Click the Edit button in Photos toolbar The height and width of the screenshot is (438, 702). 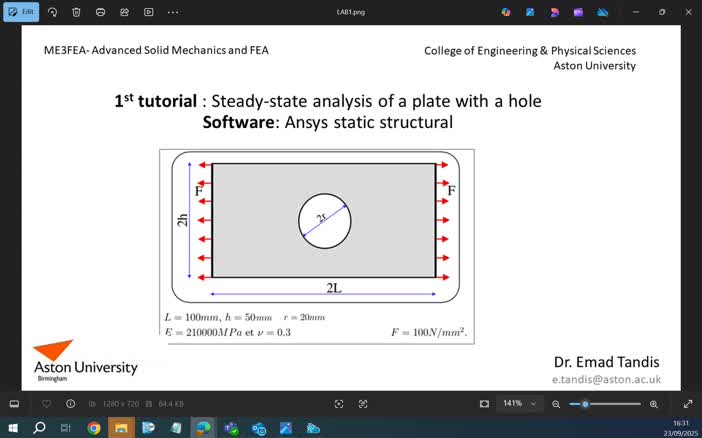pos(21,12)
